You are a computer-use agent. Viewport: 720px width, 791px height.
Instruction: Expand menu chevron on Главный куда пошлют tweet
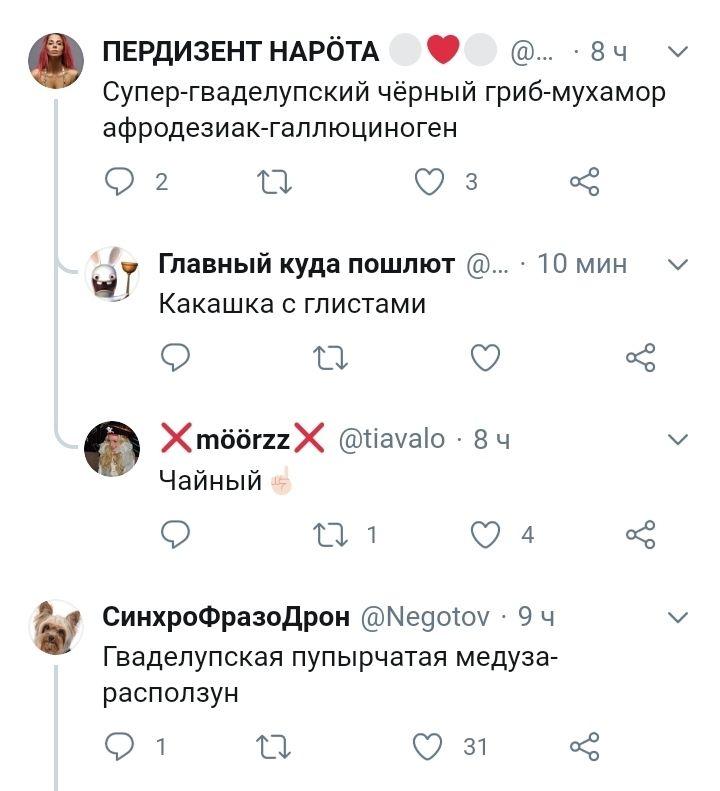click(677, 264)
